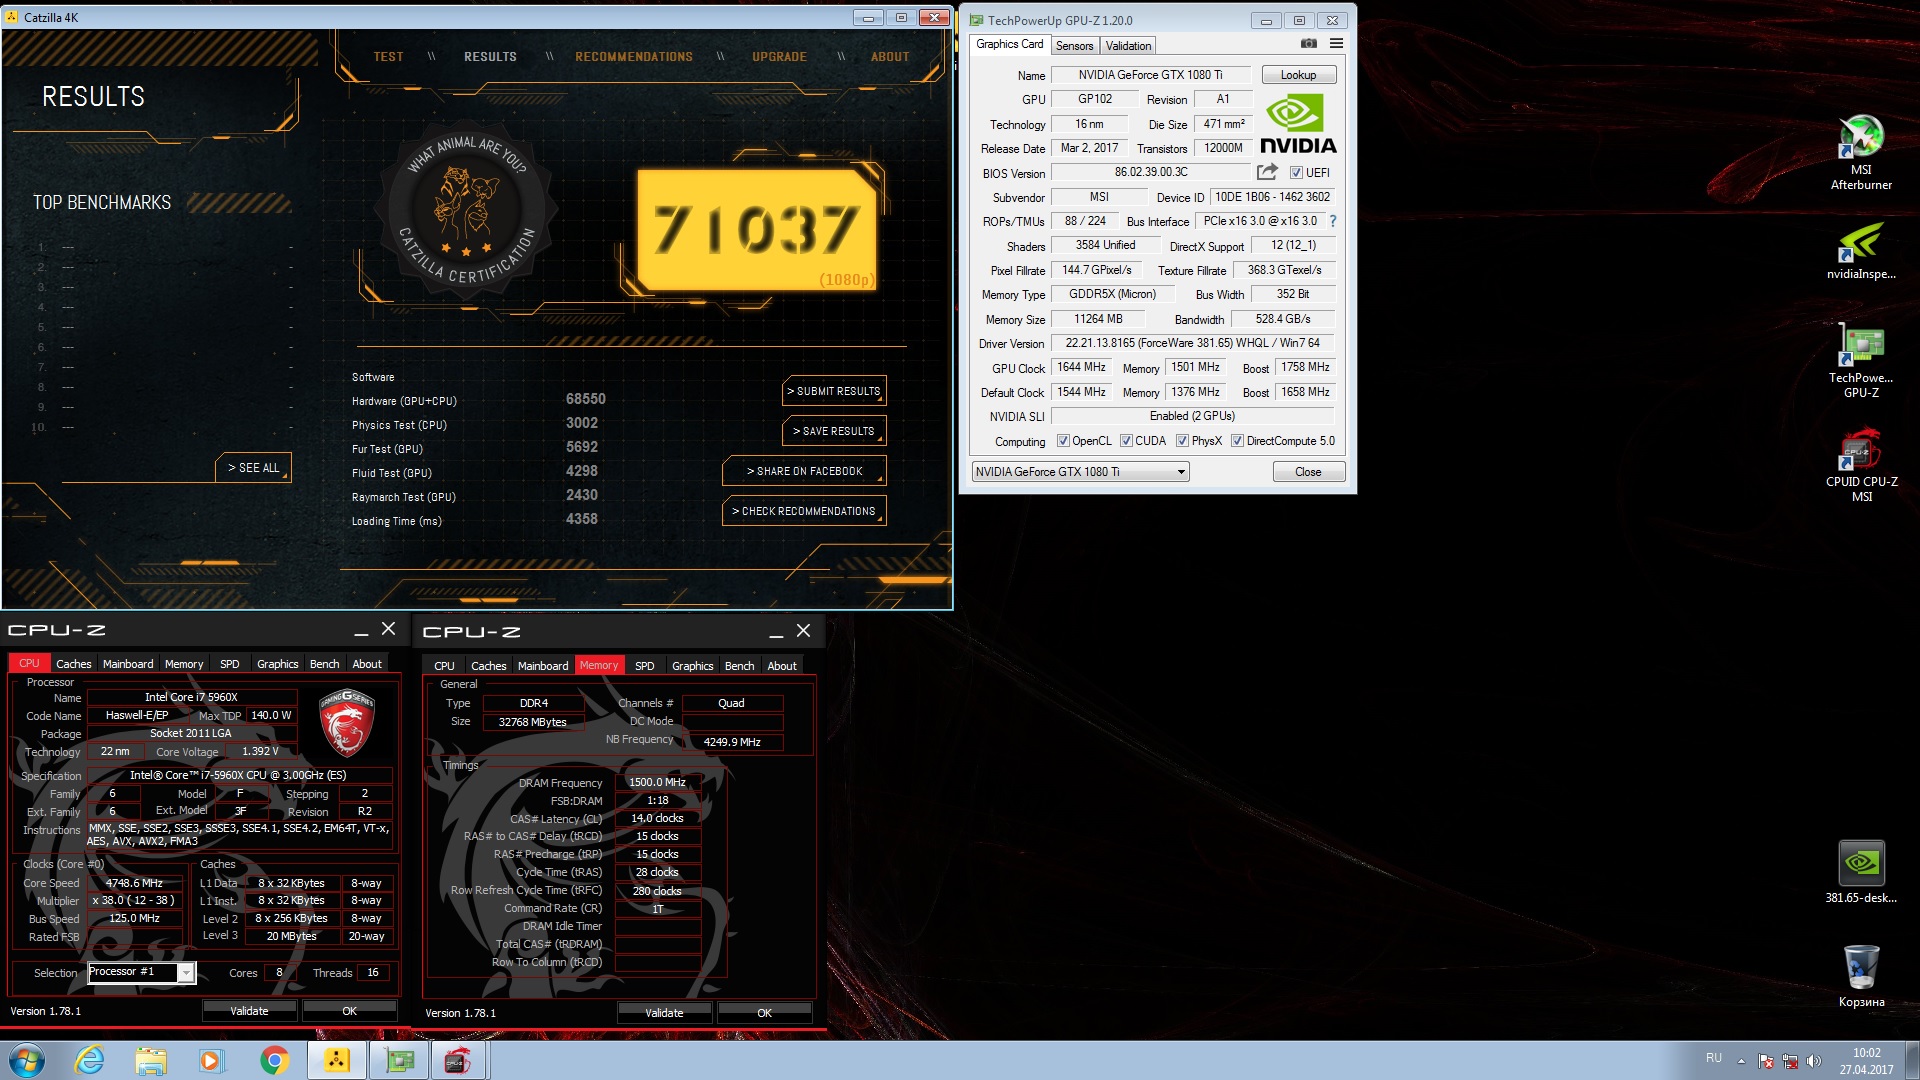This screenshot has height=1080, width=1920.
Task: Open the Action Center flag tray icon
Action: pyautogui.click(x=1766, y=1061)
